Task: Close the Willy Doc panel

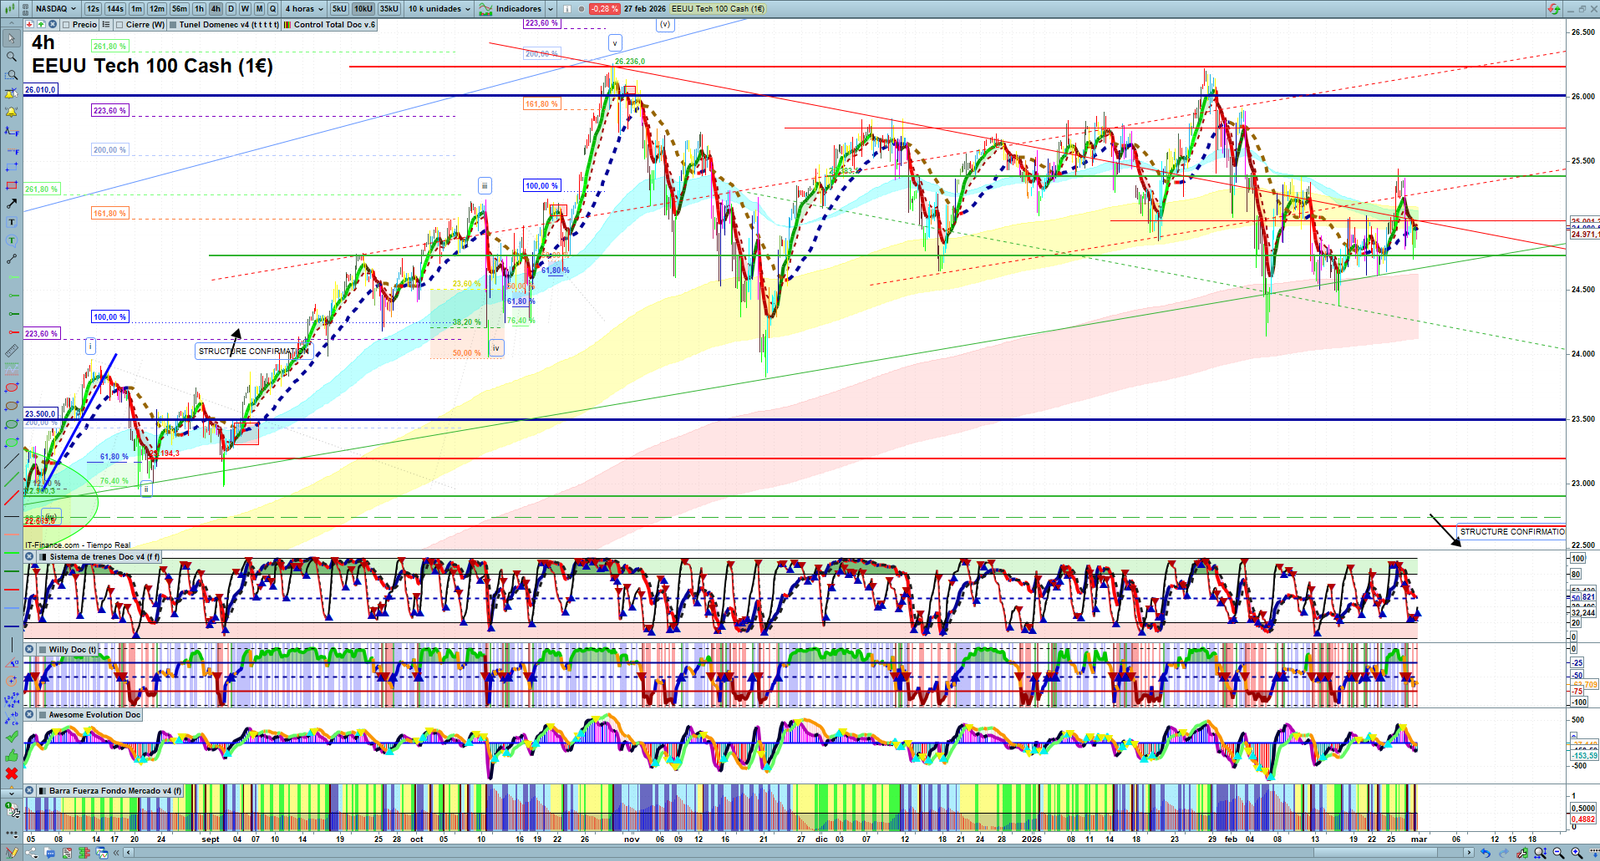Action: (30, 650)
